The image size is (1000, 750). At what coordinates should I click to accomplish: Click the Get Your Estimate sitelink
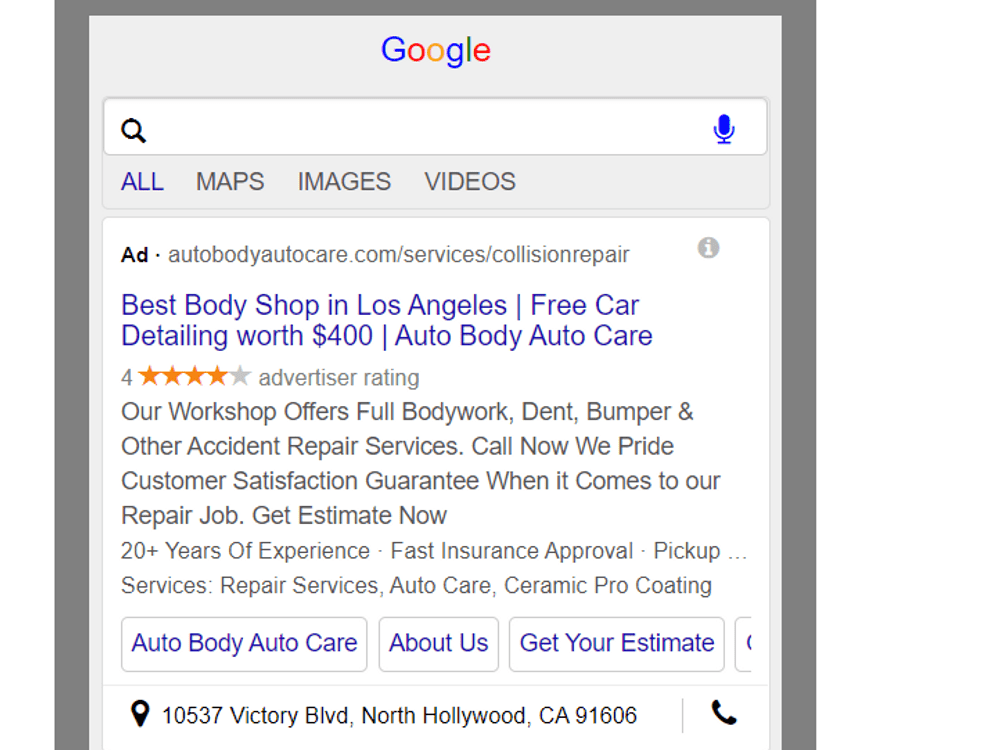pyautogui.click(x=617, y=643)
